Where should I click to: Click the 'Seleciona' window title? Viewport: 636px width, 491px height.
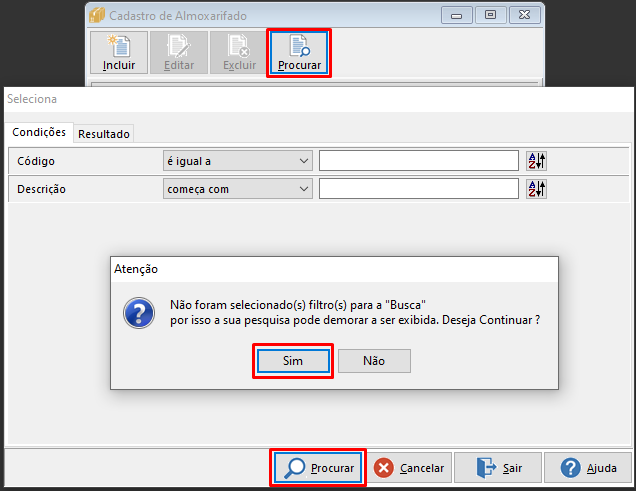click(32, 99)
